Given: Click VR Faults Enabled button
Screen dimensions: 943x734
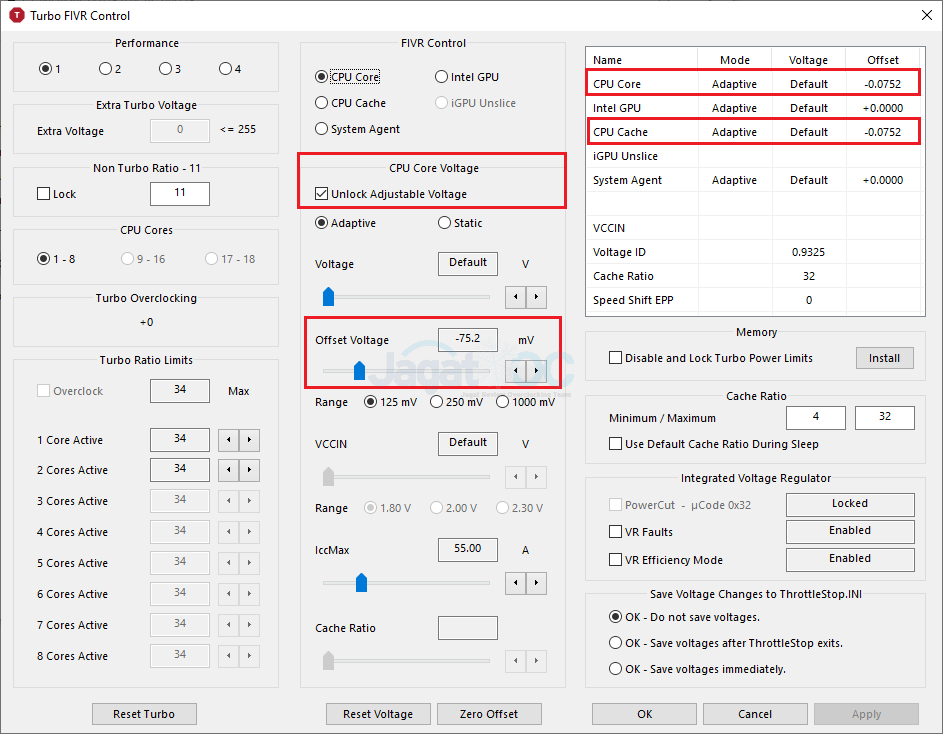Looking at the screenshot, I should tap(850, 531).
